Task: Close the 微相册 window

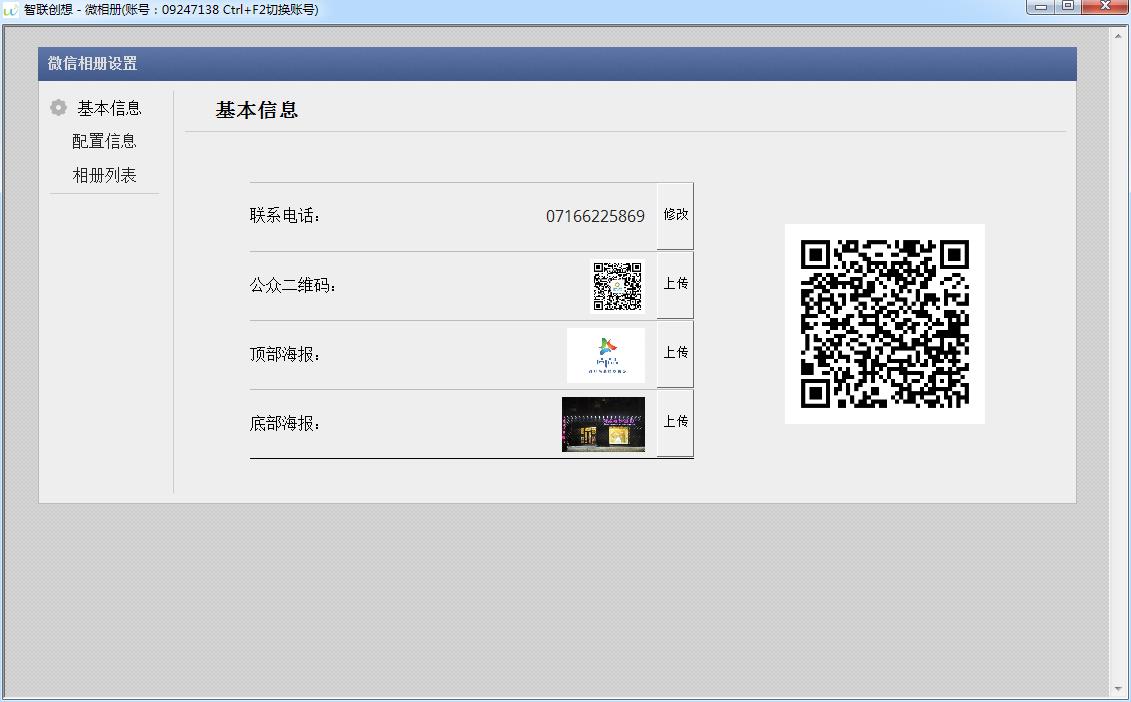Action: pyautogui.click(x=1104, y=6)
